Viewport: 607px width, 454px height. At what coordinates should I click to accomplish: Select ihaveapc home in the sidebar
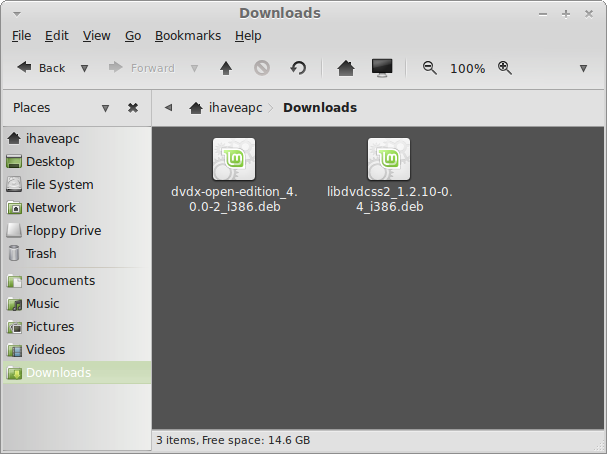(77, 139)
